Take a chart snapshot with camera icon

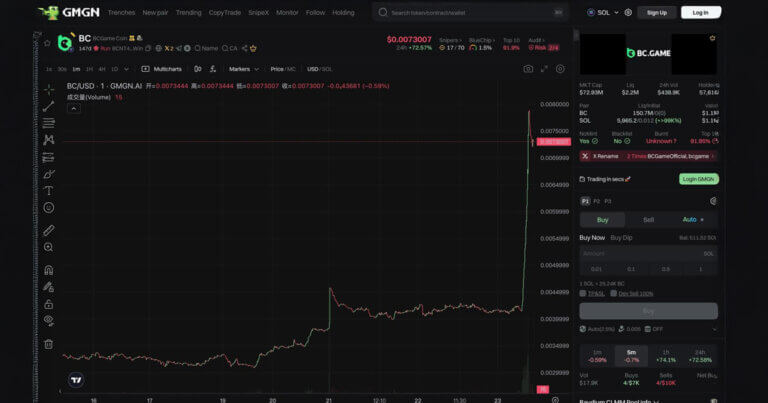(528, 69)
